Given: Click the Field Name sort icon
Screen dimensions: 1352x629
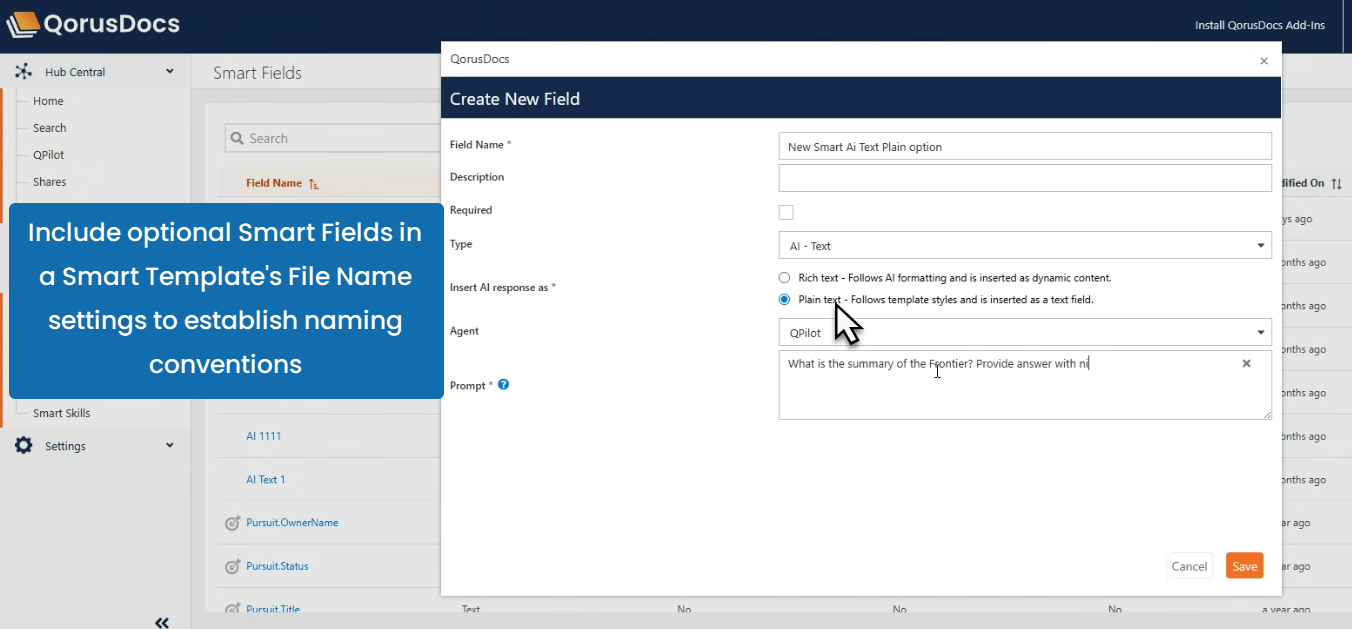Looking at the screenshot, I should [314, 184].
